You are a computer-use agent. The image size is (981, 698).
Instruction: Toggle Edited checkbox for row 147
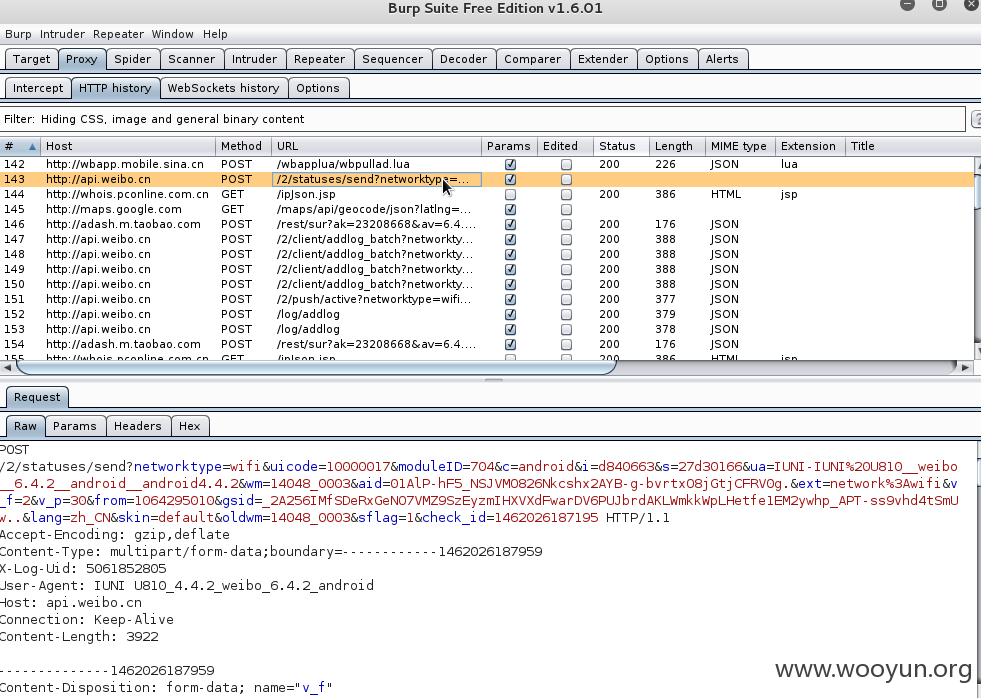tap(566, 240)
